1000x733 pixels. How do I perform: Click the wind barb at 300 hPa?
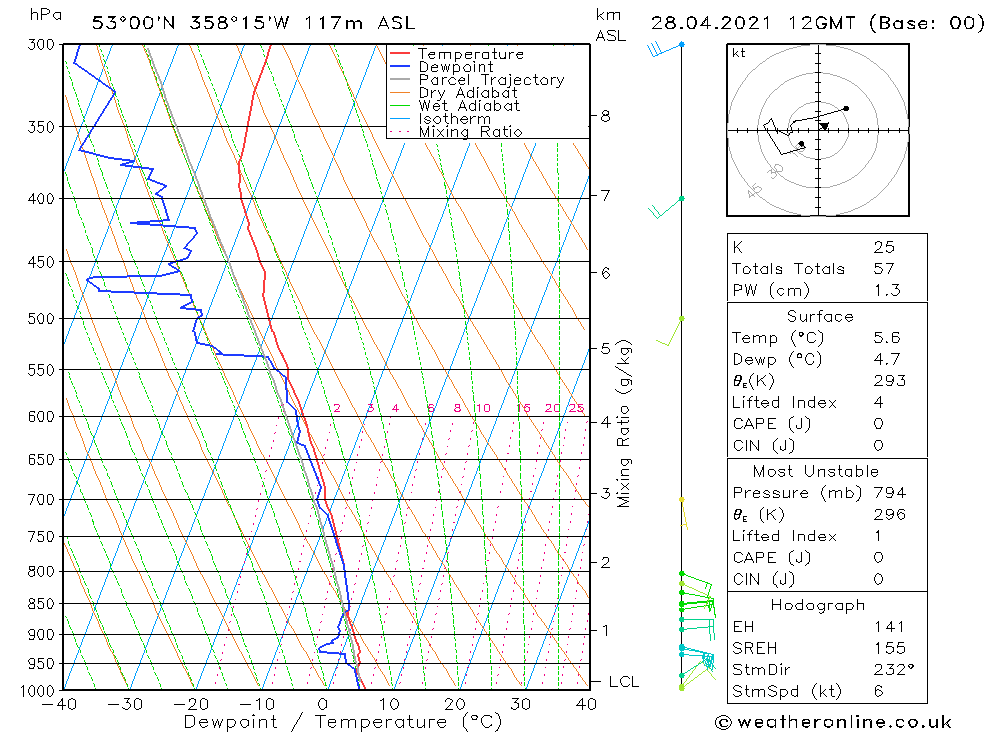click(x=665, y=48)
